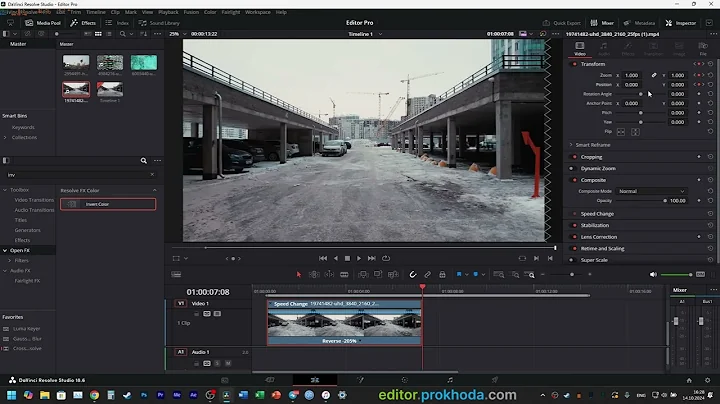The image size is (720, 404).
Task: Open the Fusion menu
Action: (191, 12)
